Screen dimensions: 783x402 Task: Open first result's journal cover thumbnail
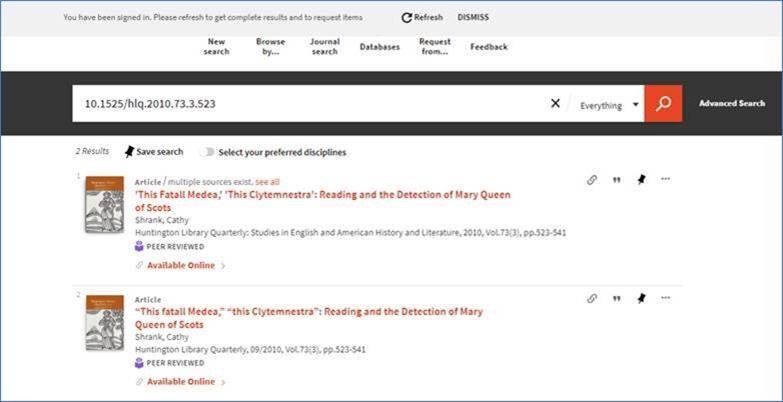point(104,204)
